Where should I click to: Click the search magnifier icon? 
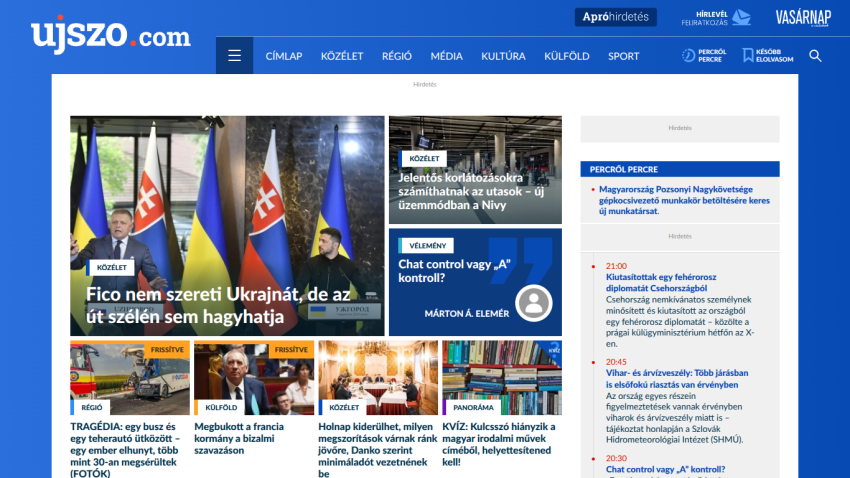pyautogui.click(x=815, y=56)
